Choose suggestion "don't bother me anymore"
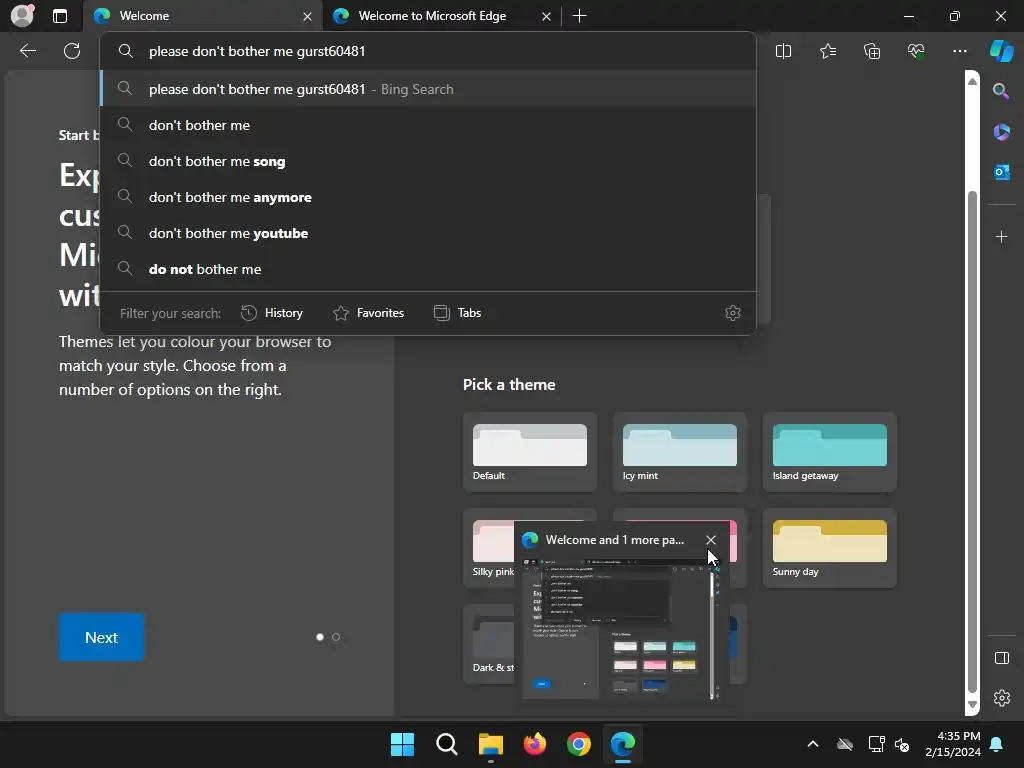The width and height of the screenshot is (1024, 768). pos(428,197)
